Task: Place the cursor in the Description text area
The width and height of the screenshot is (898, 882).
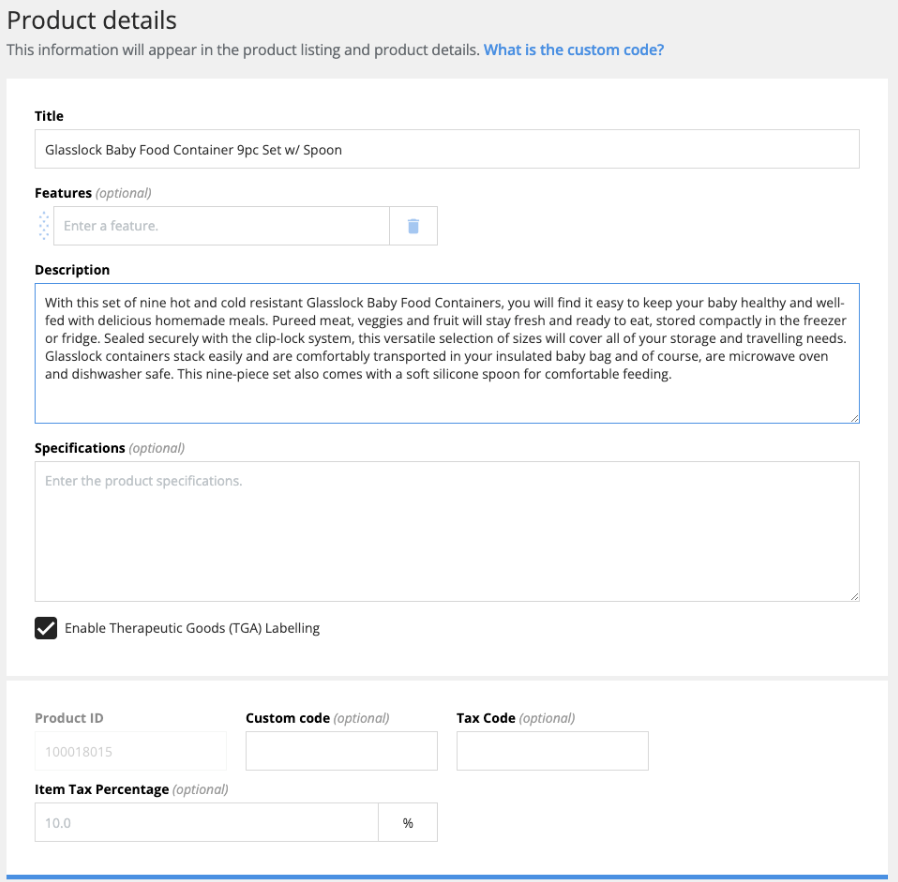Action: [x=447, y=353]
